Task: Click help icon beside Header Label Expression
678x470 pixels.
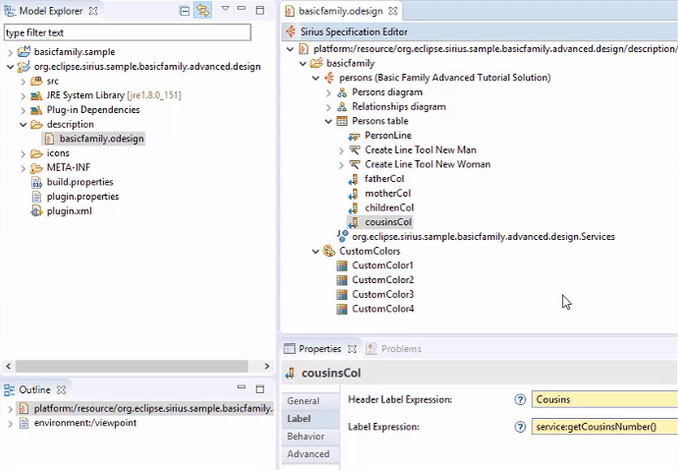Action: pos(520,400)
